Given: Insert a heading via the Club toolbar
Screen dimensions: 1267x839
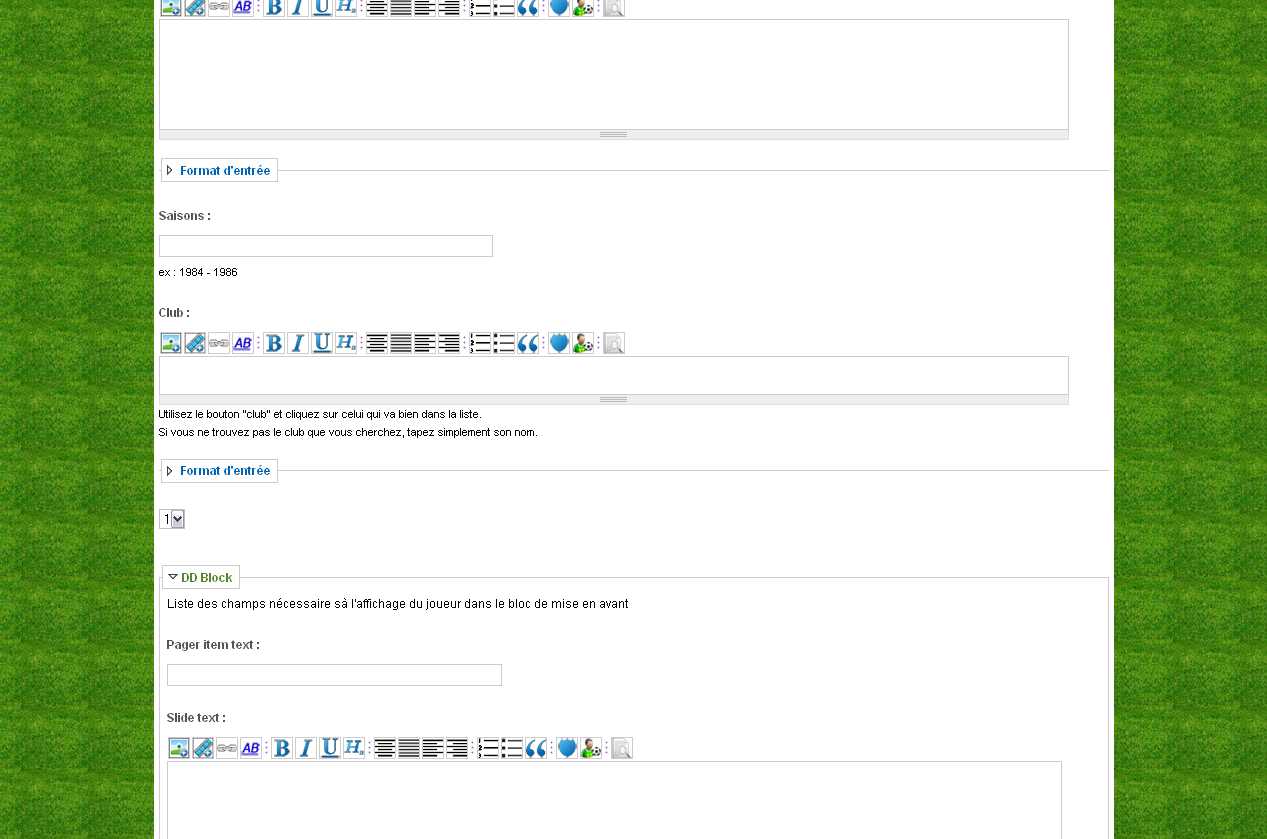Looking at the screenshot, I should pyautogui.click(x=346, y=343).
